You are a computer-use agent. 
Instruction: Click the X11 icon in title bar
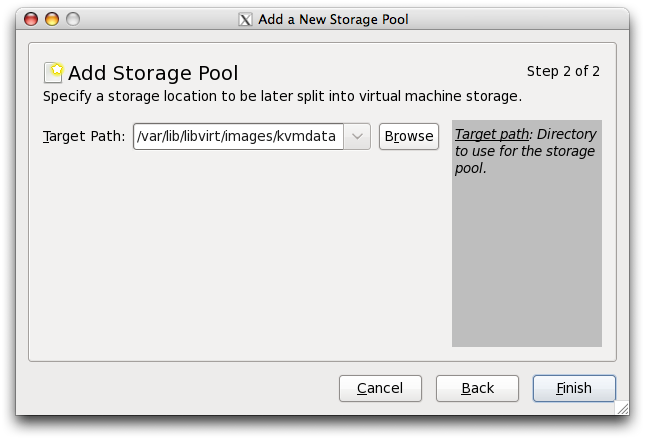[246, 19]
